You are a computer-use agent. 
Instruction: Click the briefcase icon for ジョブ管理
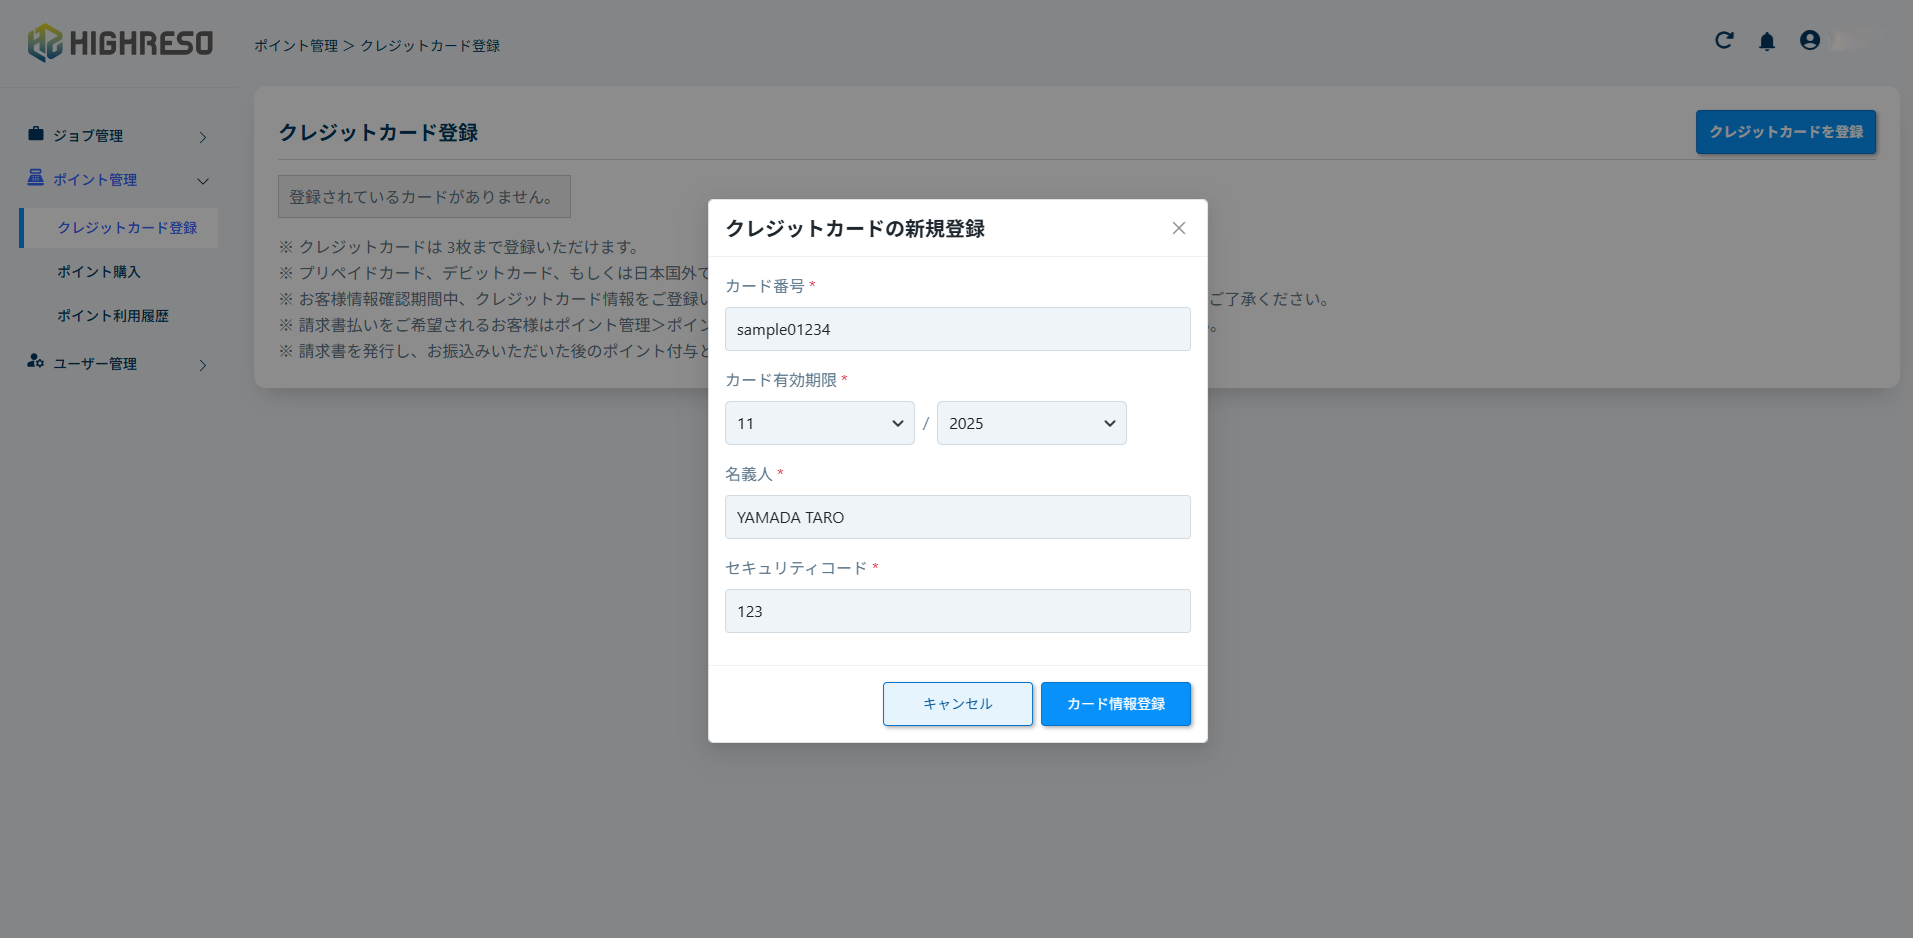[36, 134]
